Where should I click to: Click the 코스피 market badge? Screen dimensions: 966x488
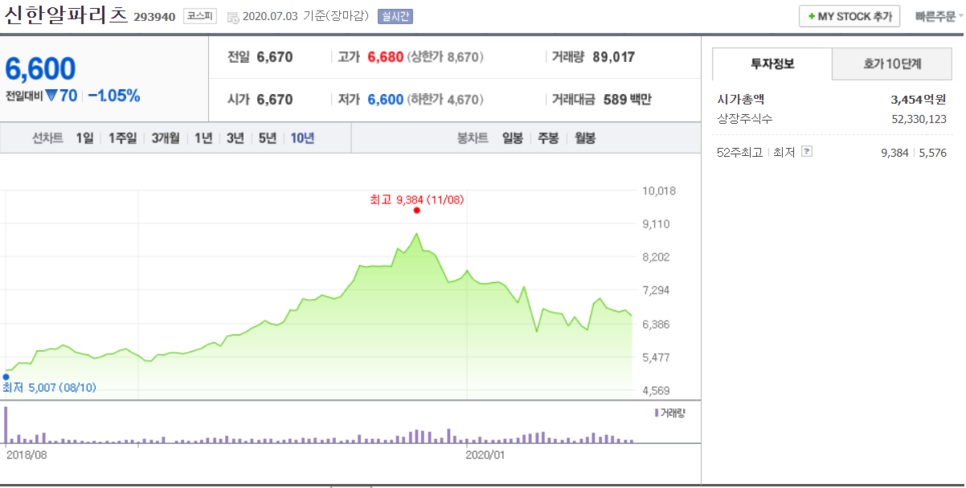pyautogui.click(x=200, y=17)
